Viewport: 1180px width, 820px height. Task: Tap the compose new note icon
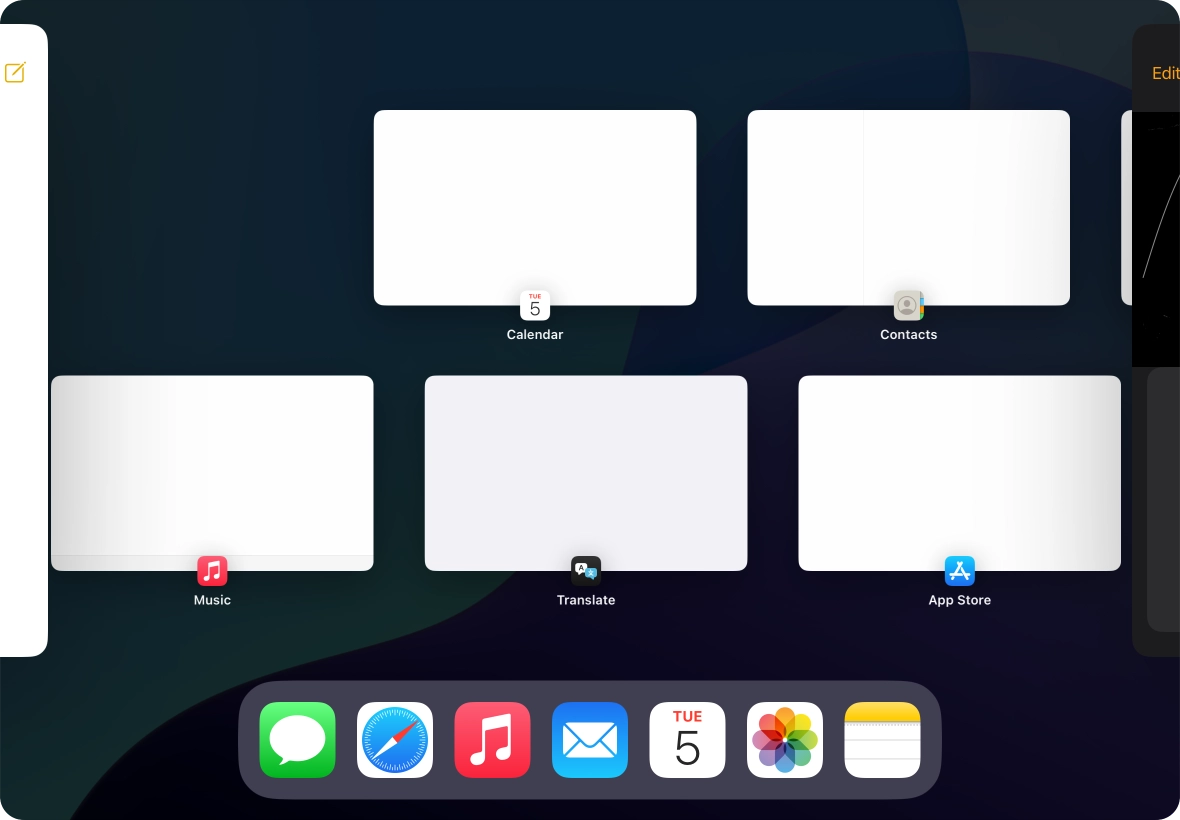[x=15, y=72]
